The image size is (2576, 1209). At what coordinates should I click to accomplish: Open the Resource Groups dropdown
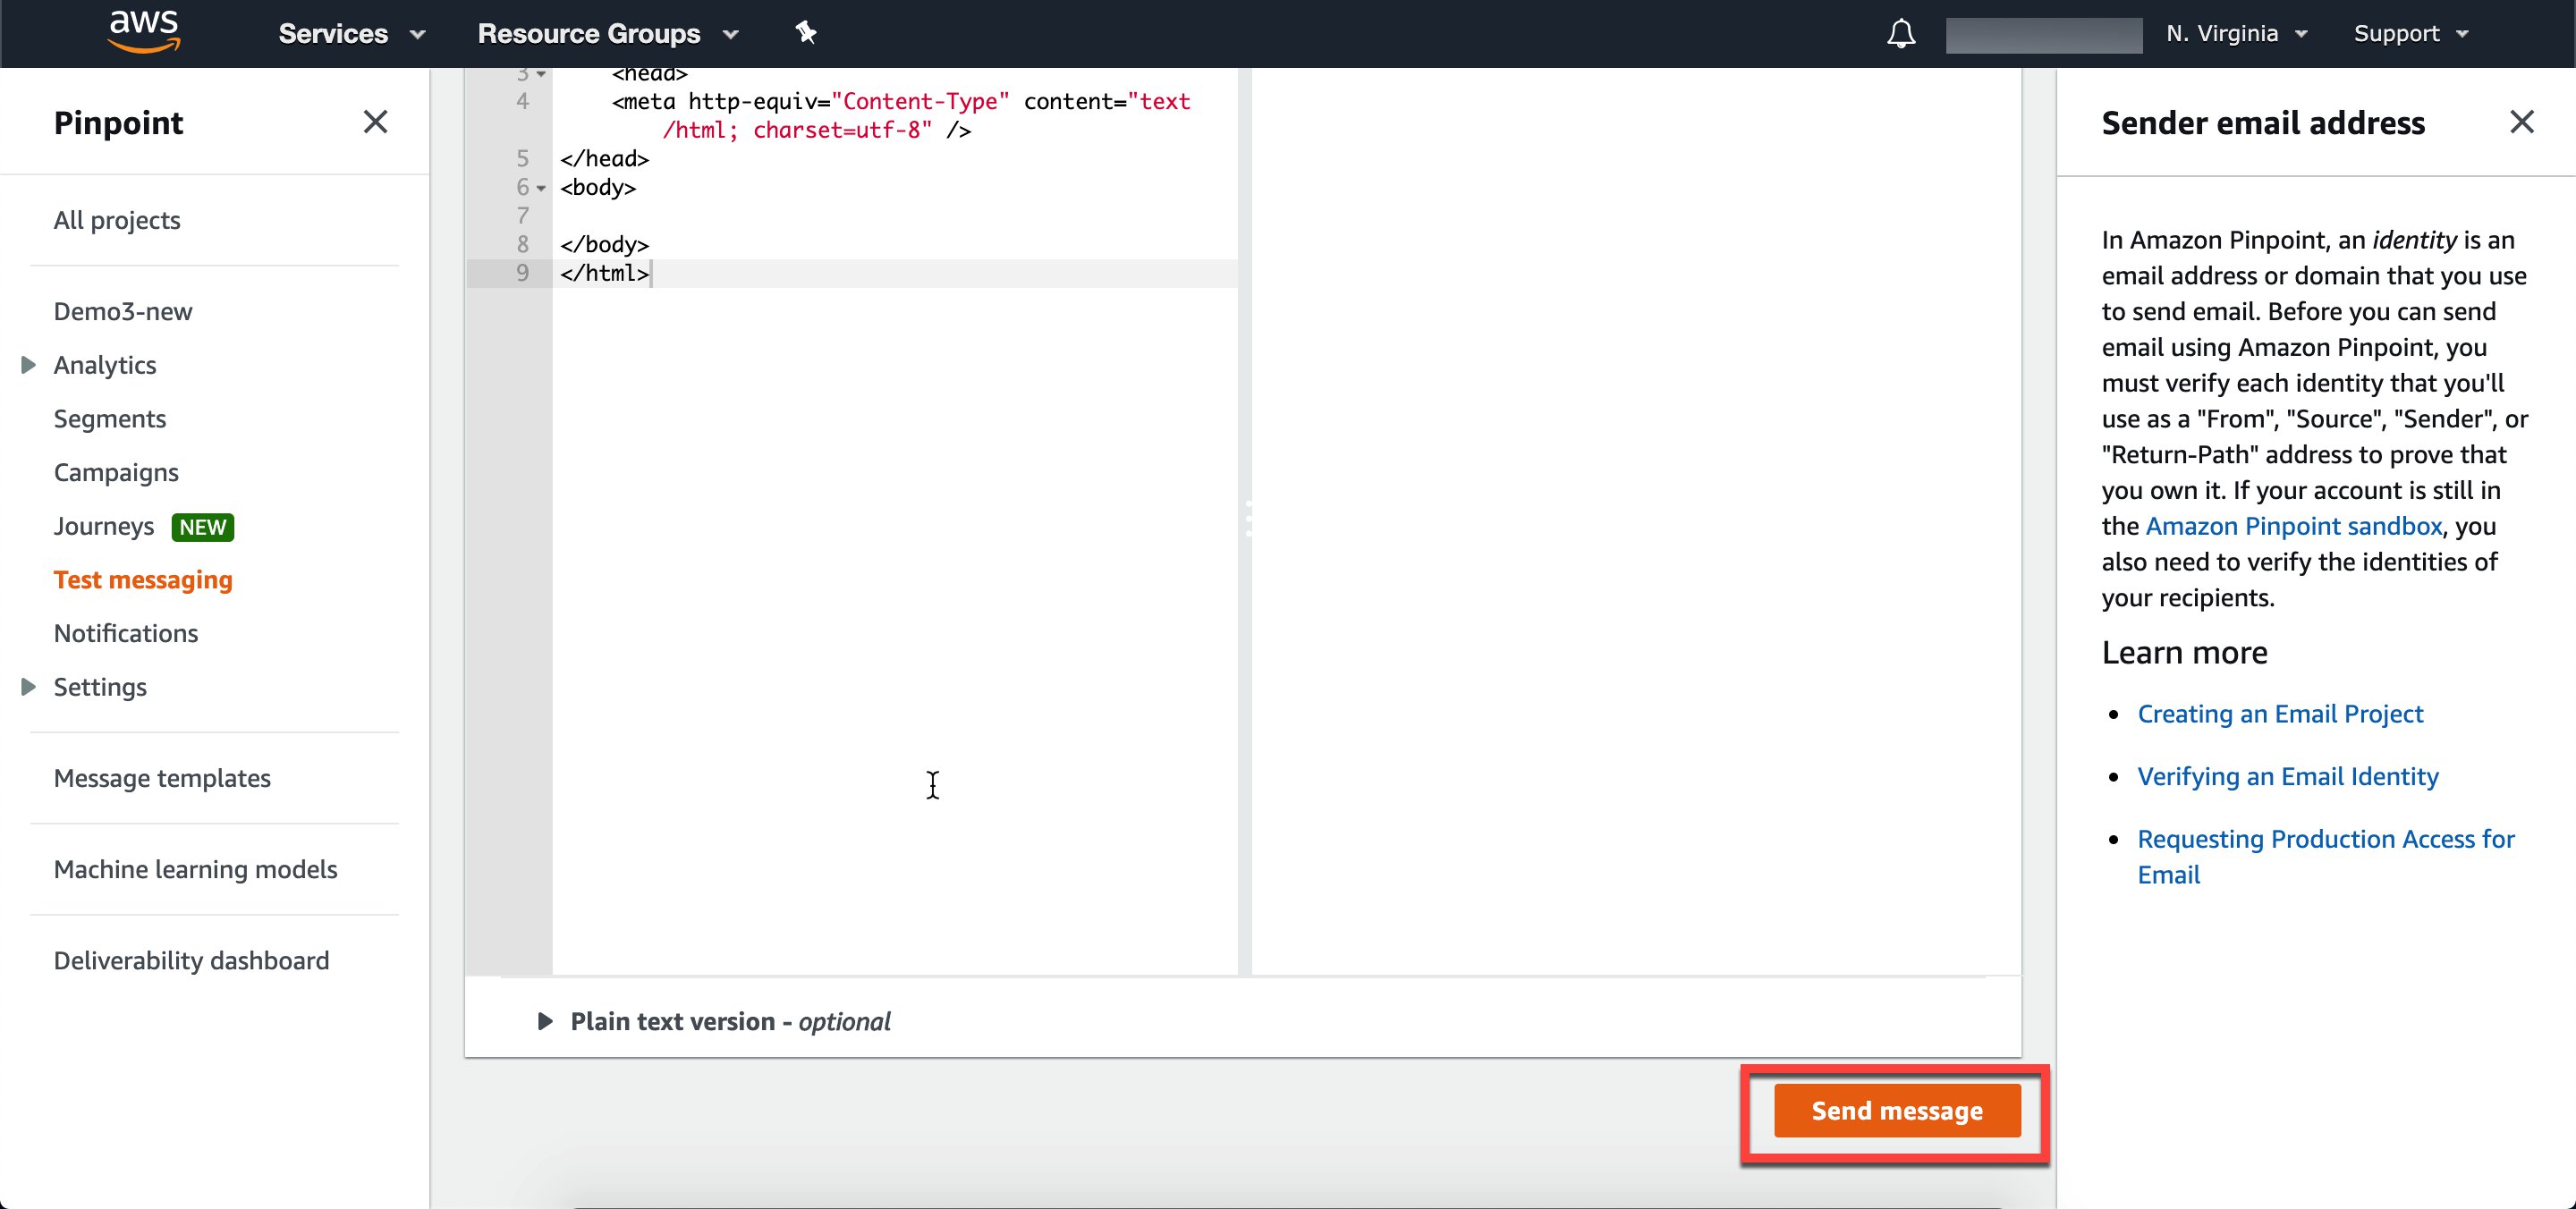tap(608, 34)
